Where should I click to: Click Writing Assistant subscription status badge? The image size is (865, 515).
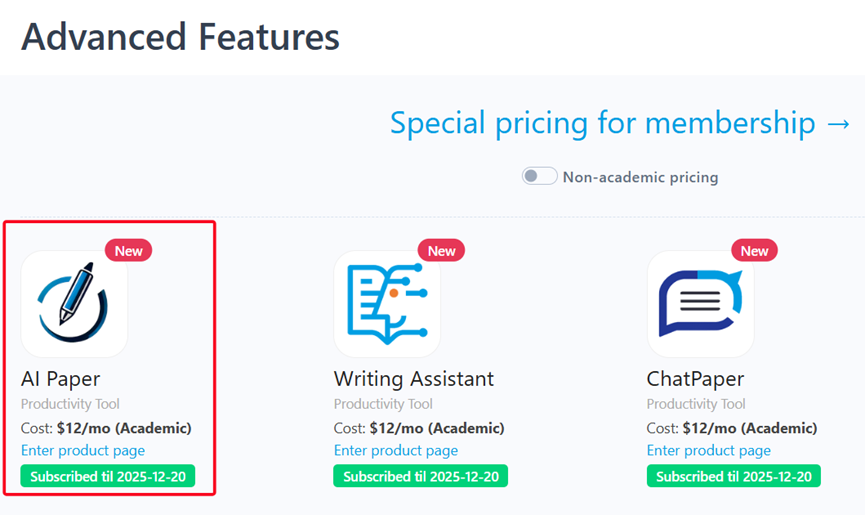(421, 476)
